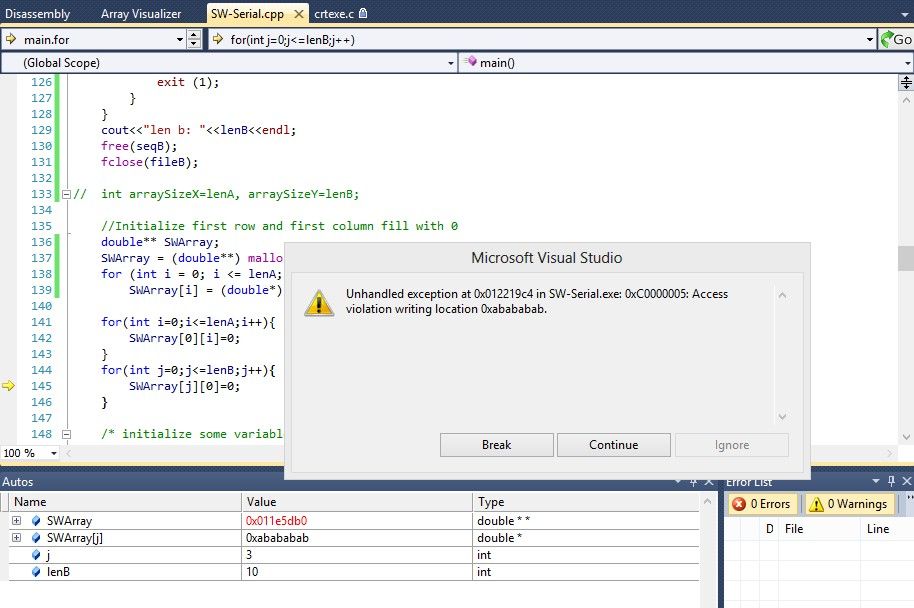Viewport: 914px width, 608px height.
Task: Toggle the 0 Warnings filter button
Action: (x=849, y=504)
